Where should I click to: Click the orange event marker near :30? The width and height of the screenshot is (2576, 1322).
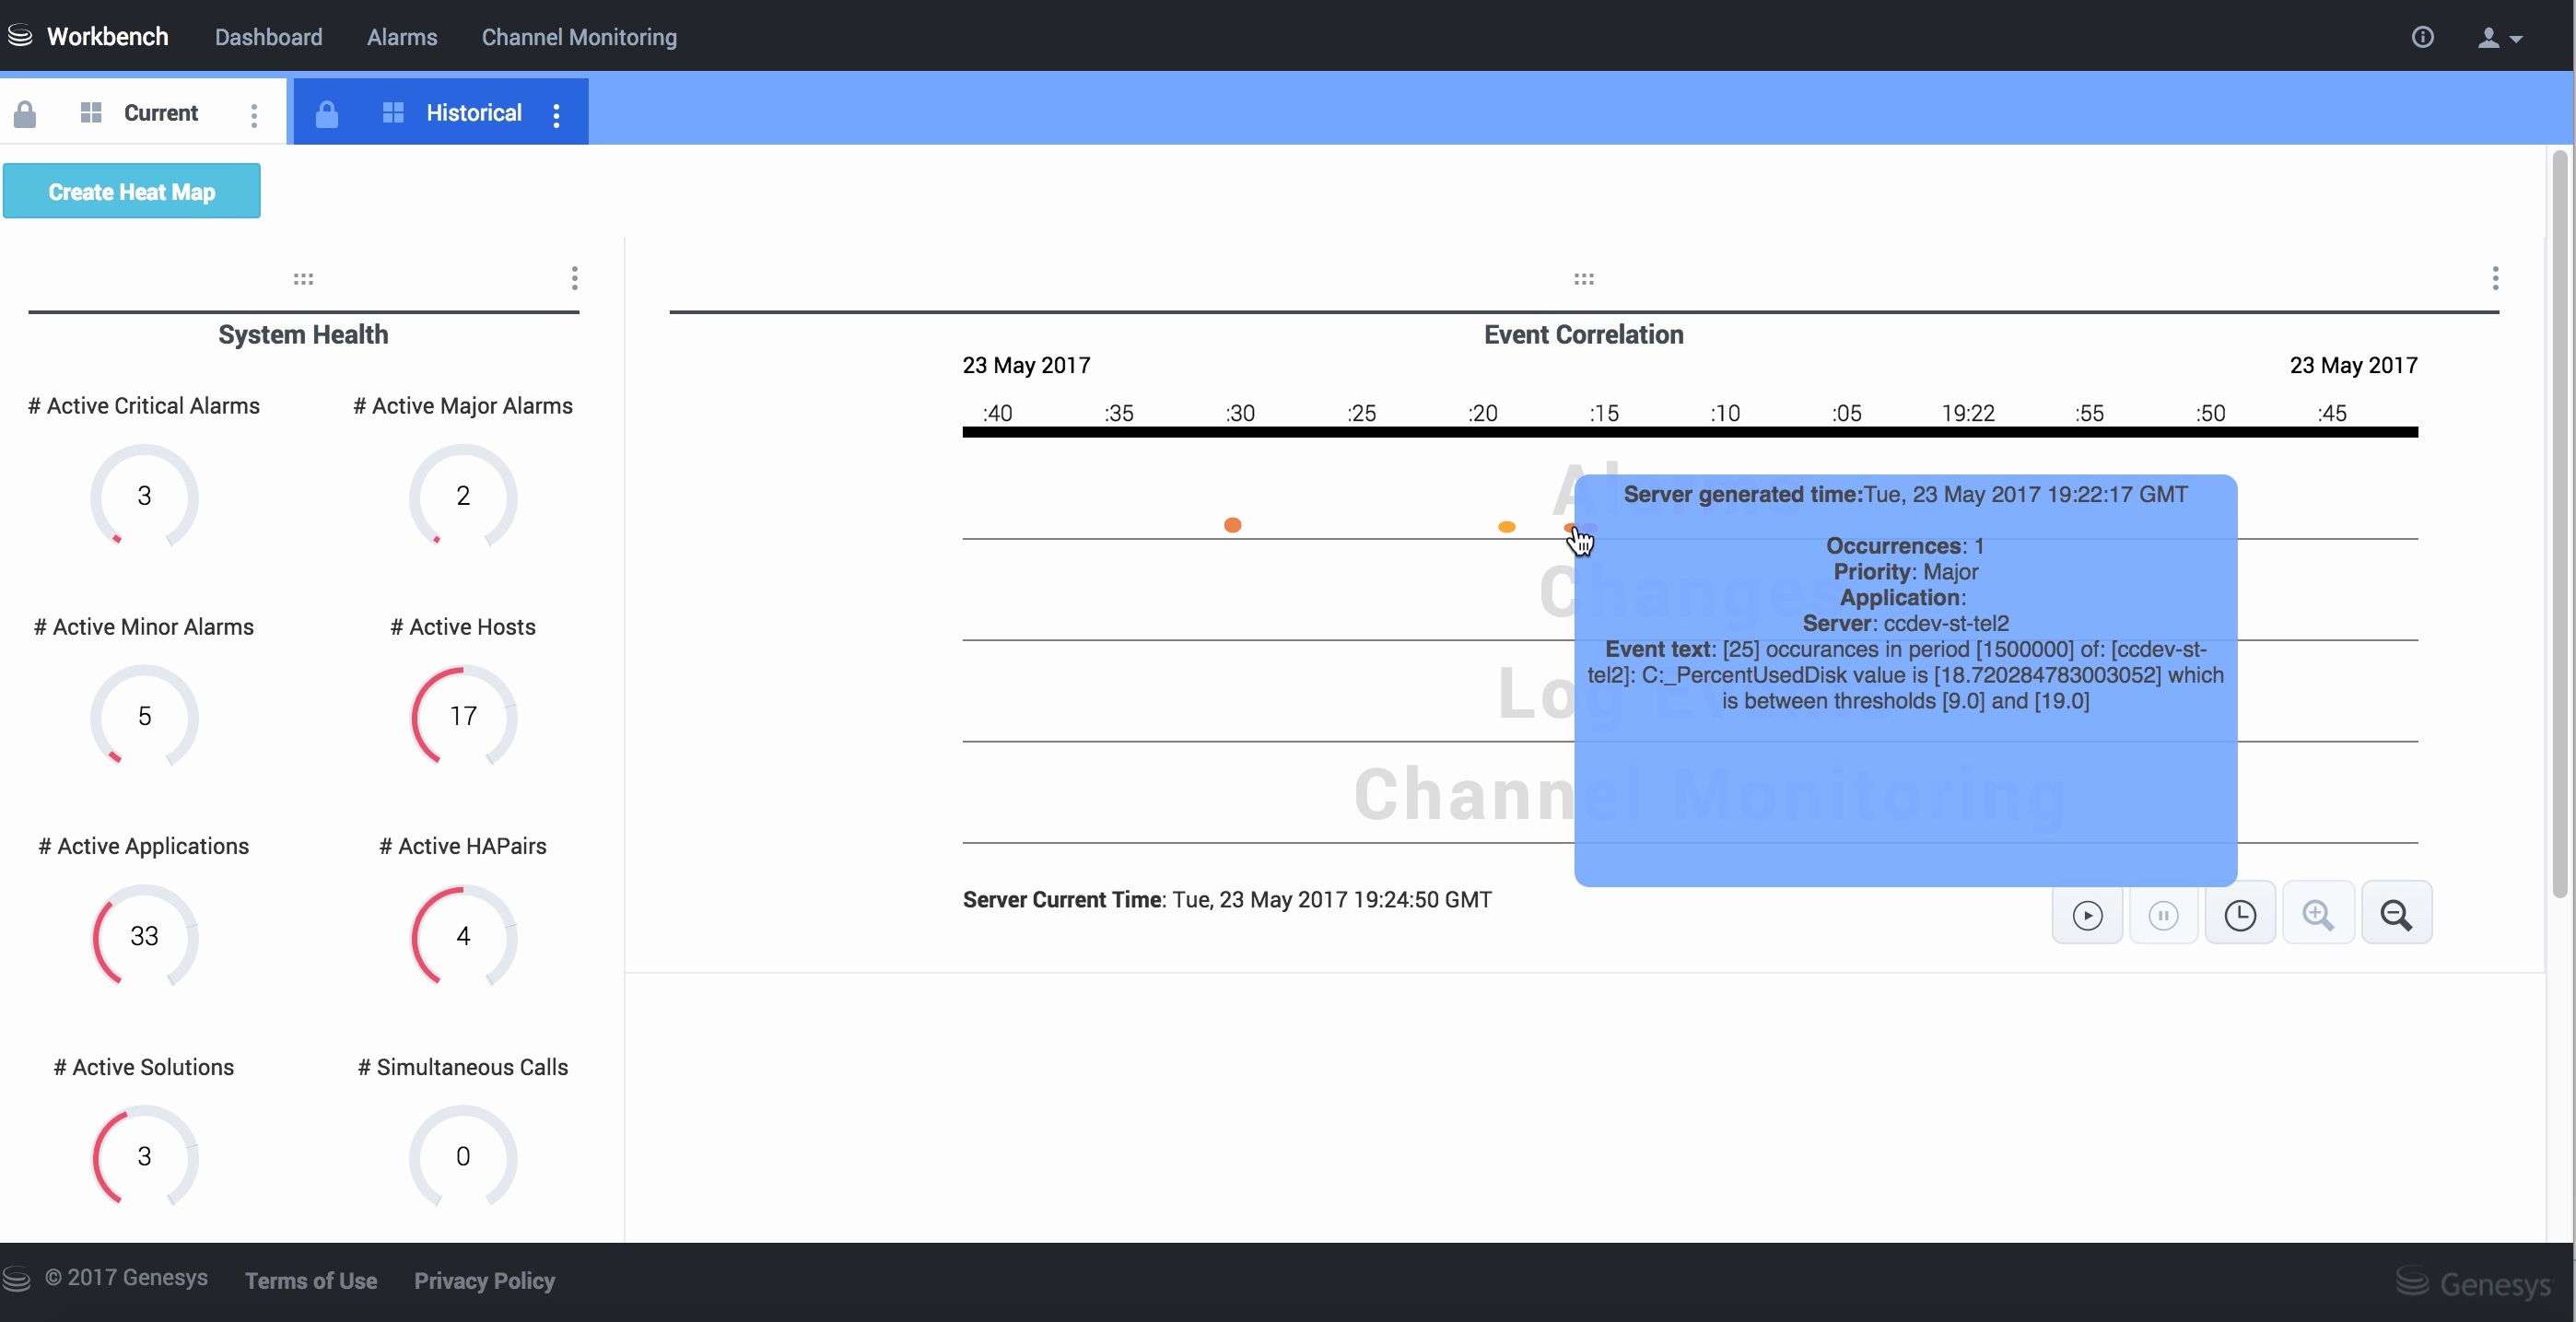1232,525
